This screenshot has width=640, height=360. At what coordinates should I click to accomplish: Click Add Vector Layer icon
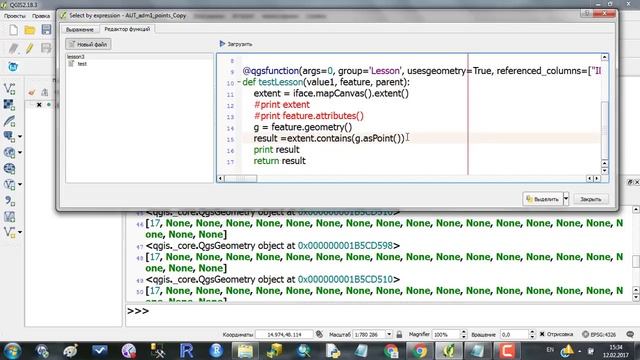(x=9, y=89)
